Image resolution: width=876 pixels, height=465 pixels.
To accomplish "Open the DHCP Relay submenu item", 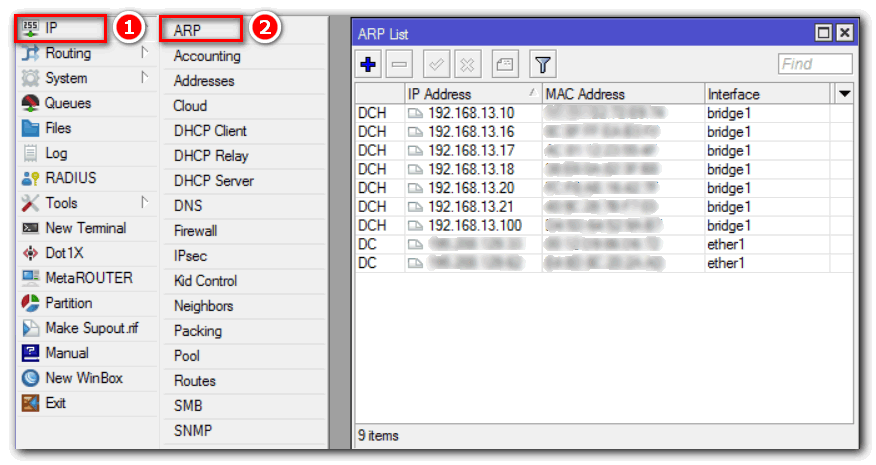I will coord(211,156).
